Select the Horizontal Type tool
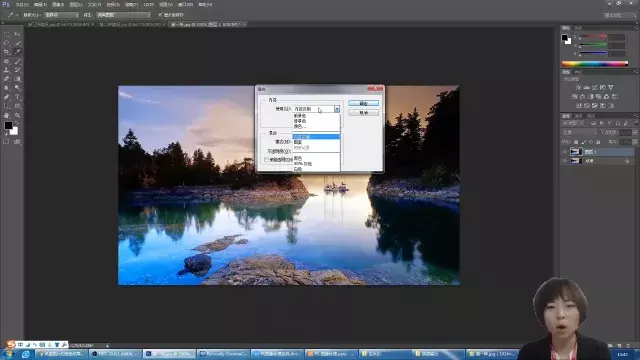Screen dimensions: 640x360 (17, 97)
